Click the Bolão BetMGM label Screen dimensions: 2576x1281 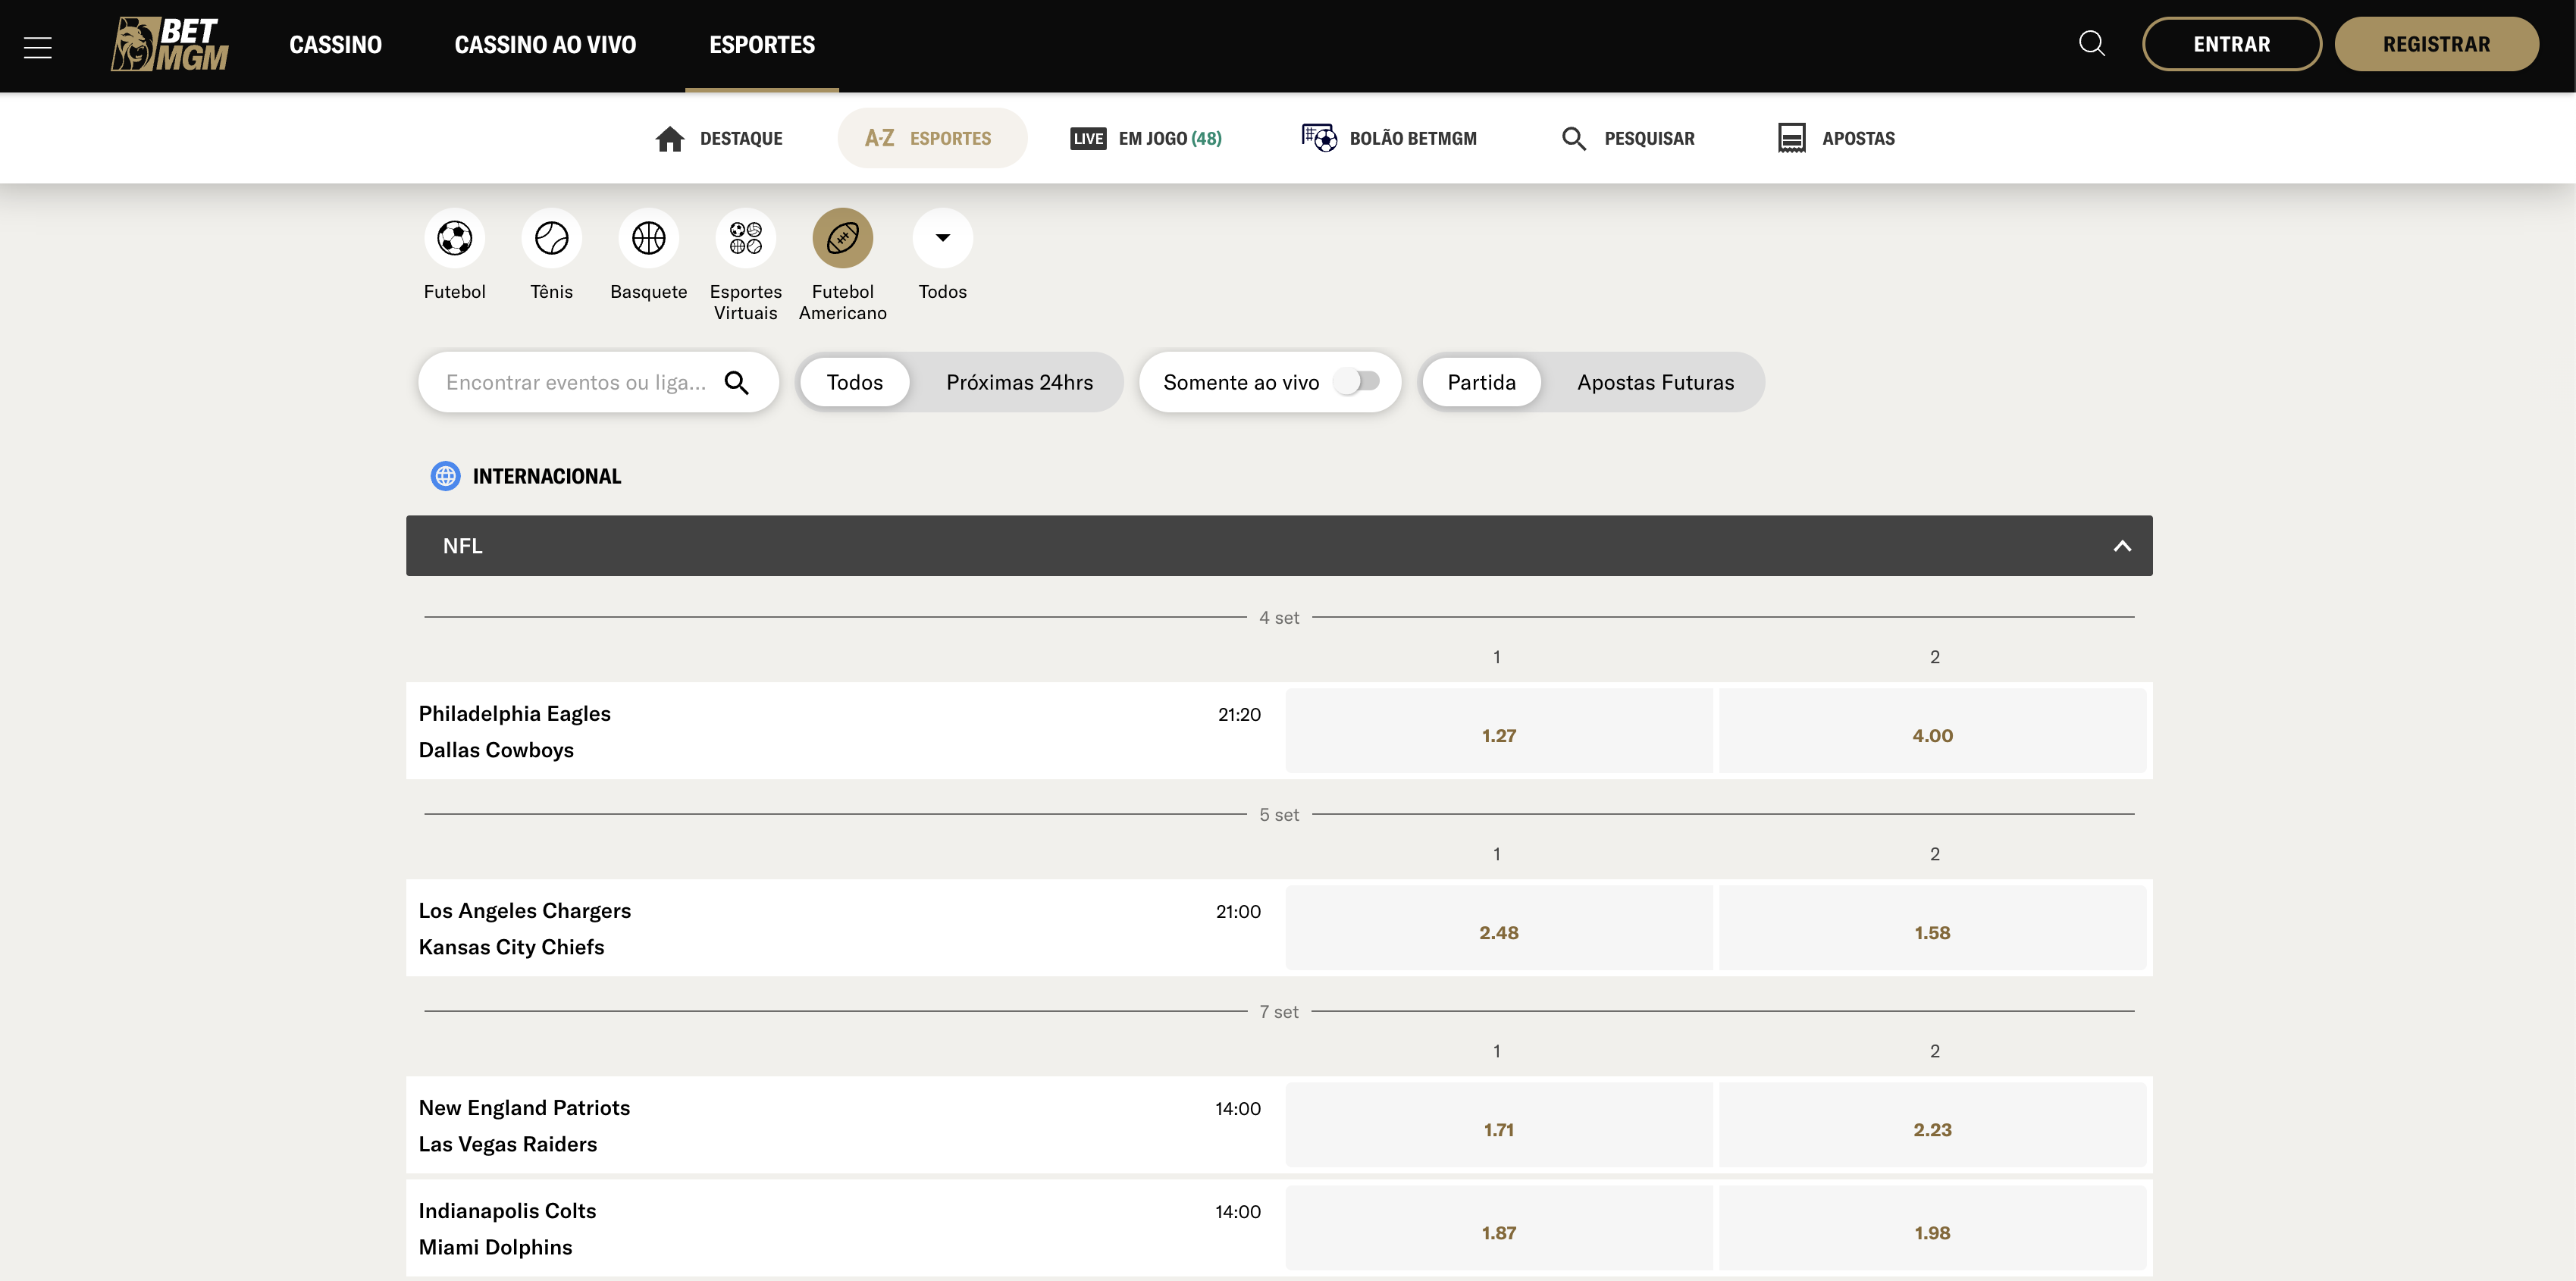(x=1413, y=138)
